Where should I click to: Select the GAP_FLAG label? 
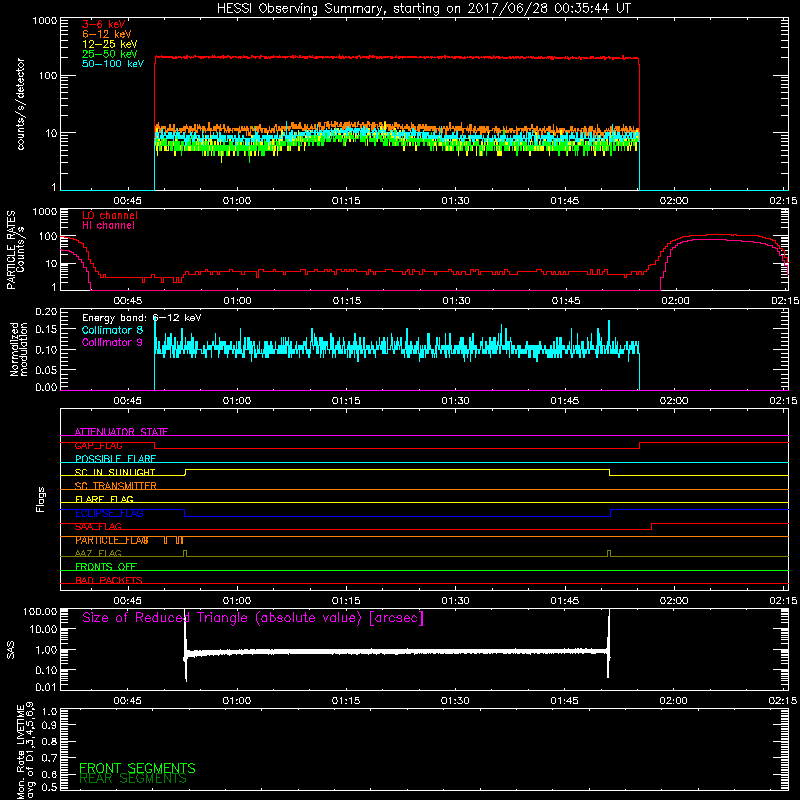pos(98,445)
